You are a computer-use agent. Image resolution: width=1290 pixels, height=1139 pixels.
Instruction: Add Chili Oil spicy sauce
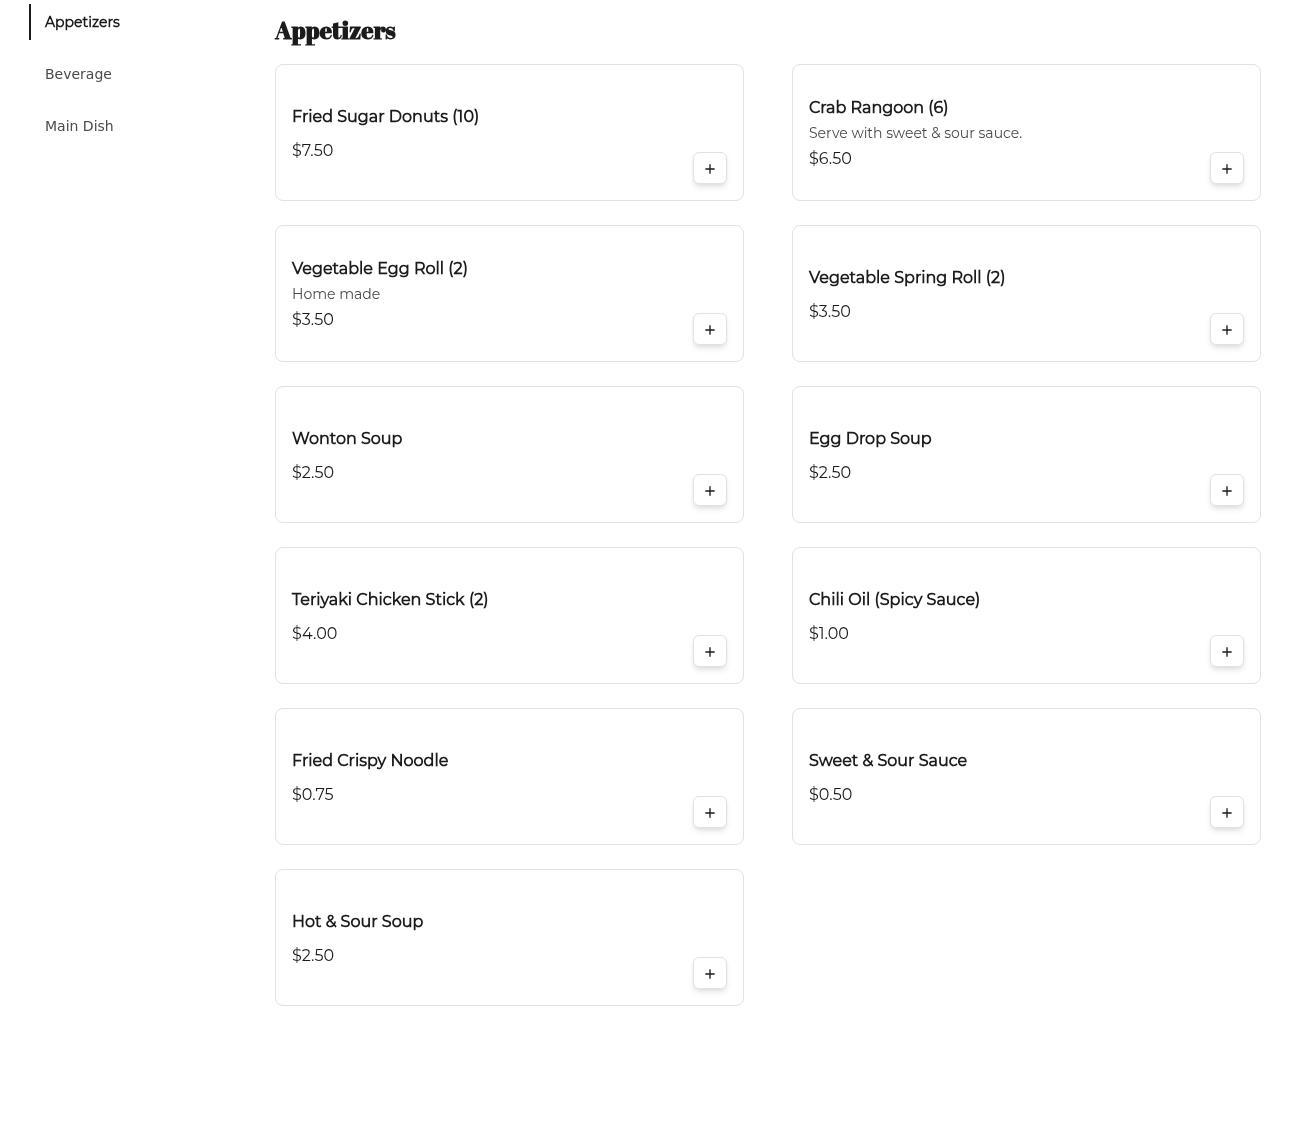[x=1226, y=652]
